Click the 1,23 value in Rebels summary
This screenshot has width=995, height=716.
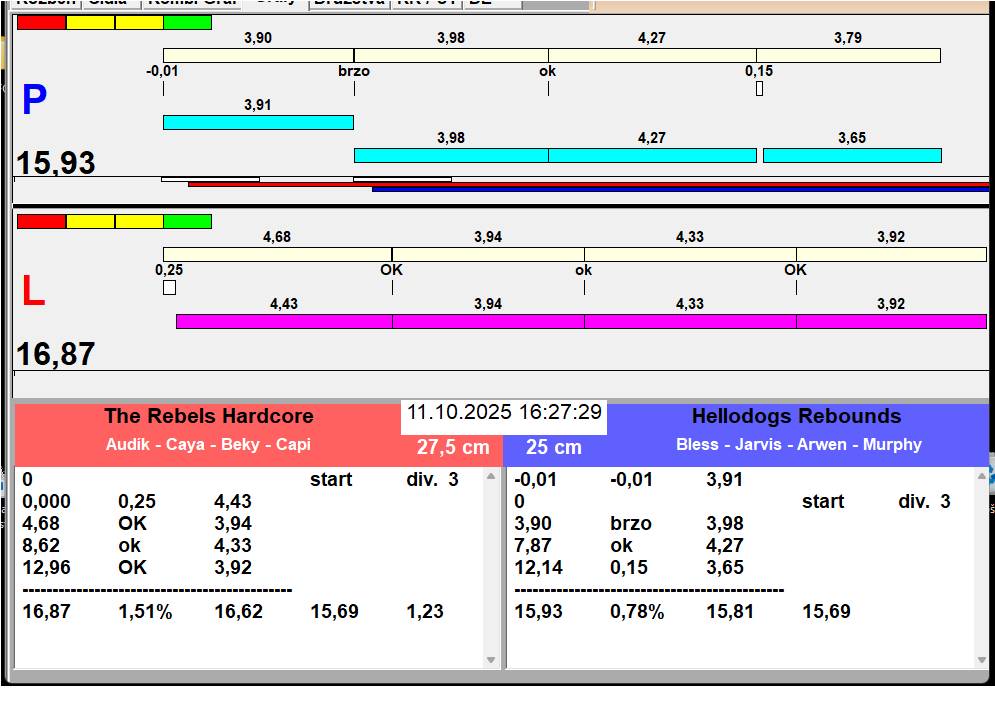click(x=425, y=611)
